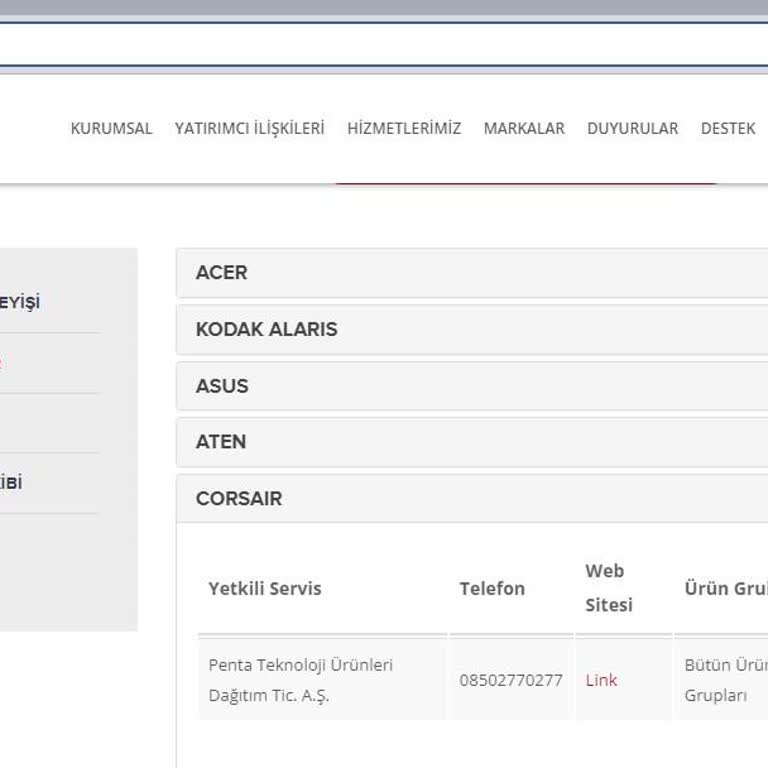Go to the MARKALAR menu
Image resolution: width=768 pixels, height=768 pixels.
click(524, 128)
